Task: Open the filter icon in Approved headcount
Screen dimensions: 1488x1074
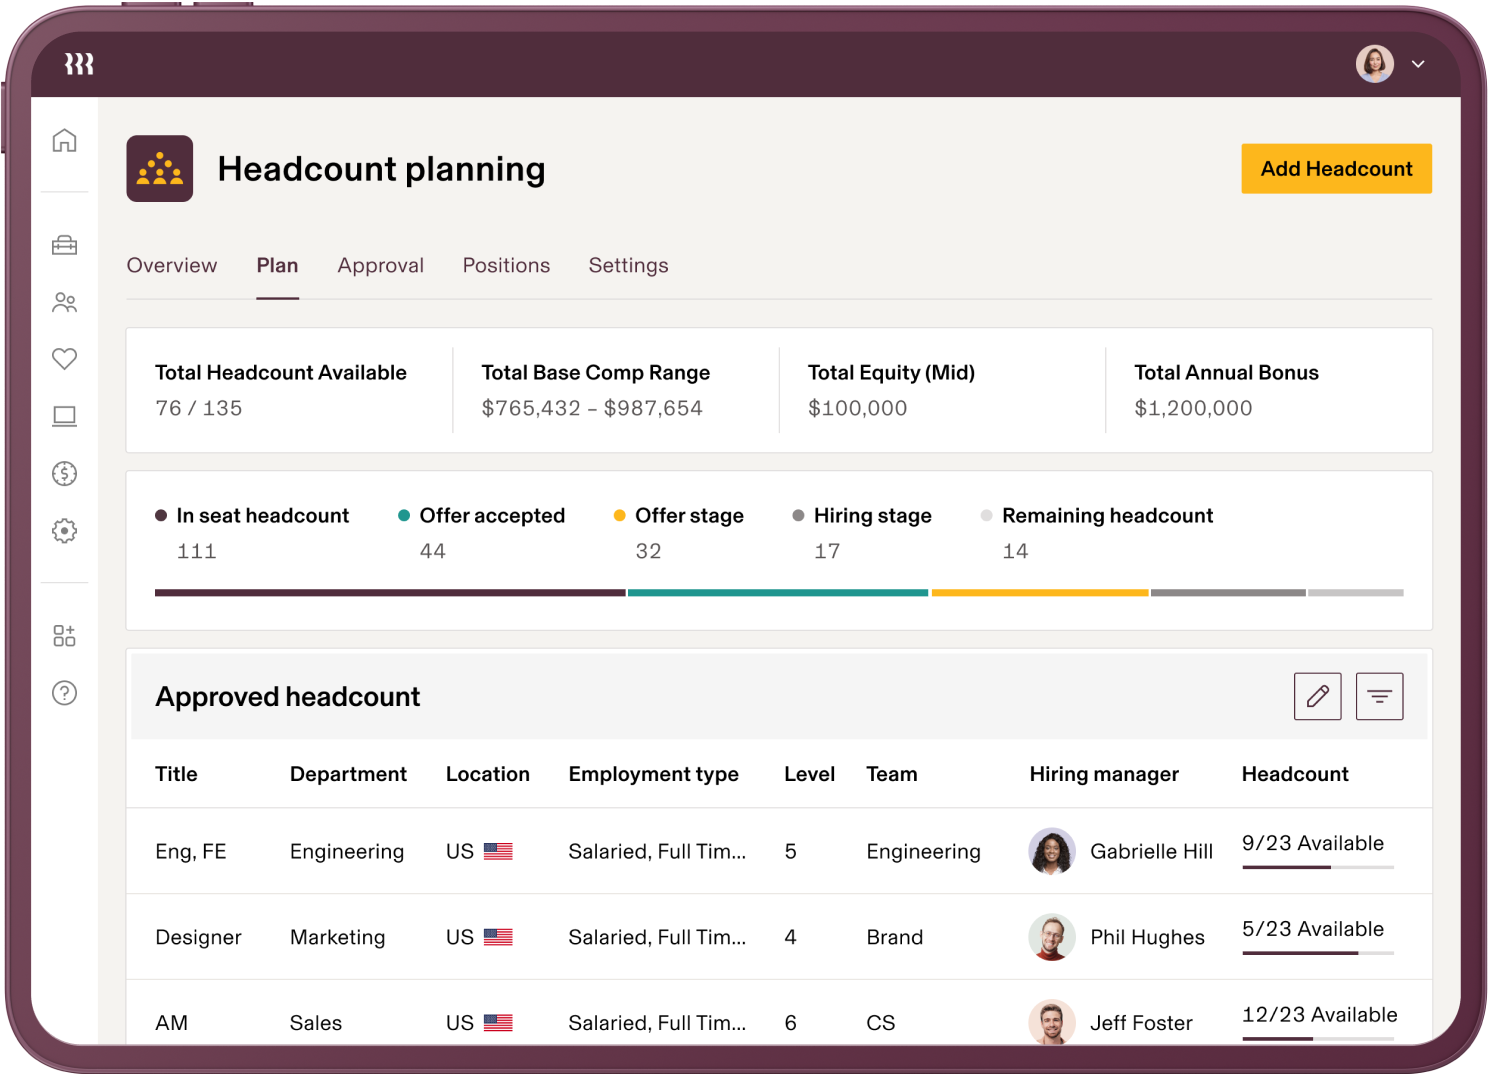Action: click(x=1379, y=696)
